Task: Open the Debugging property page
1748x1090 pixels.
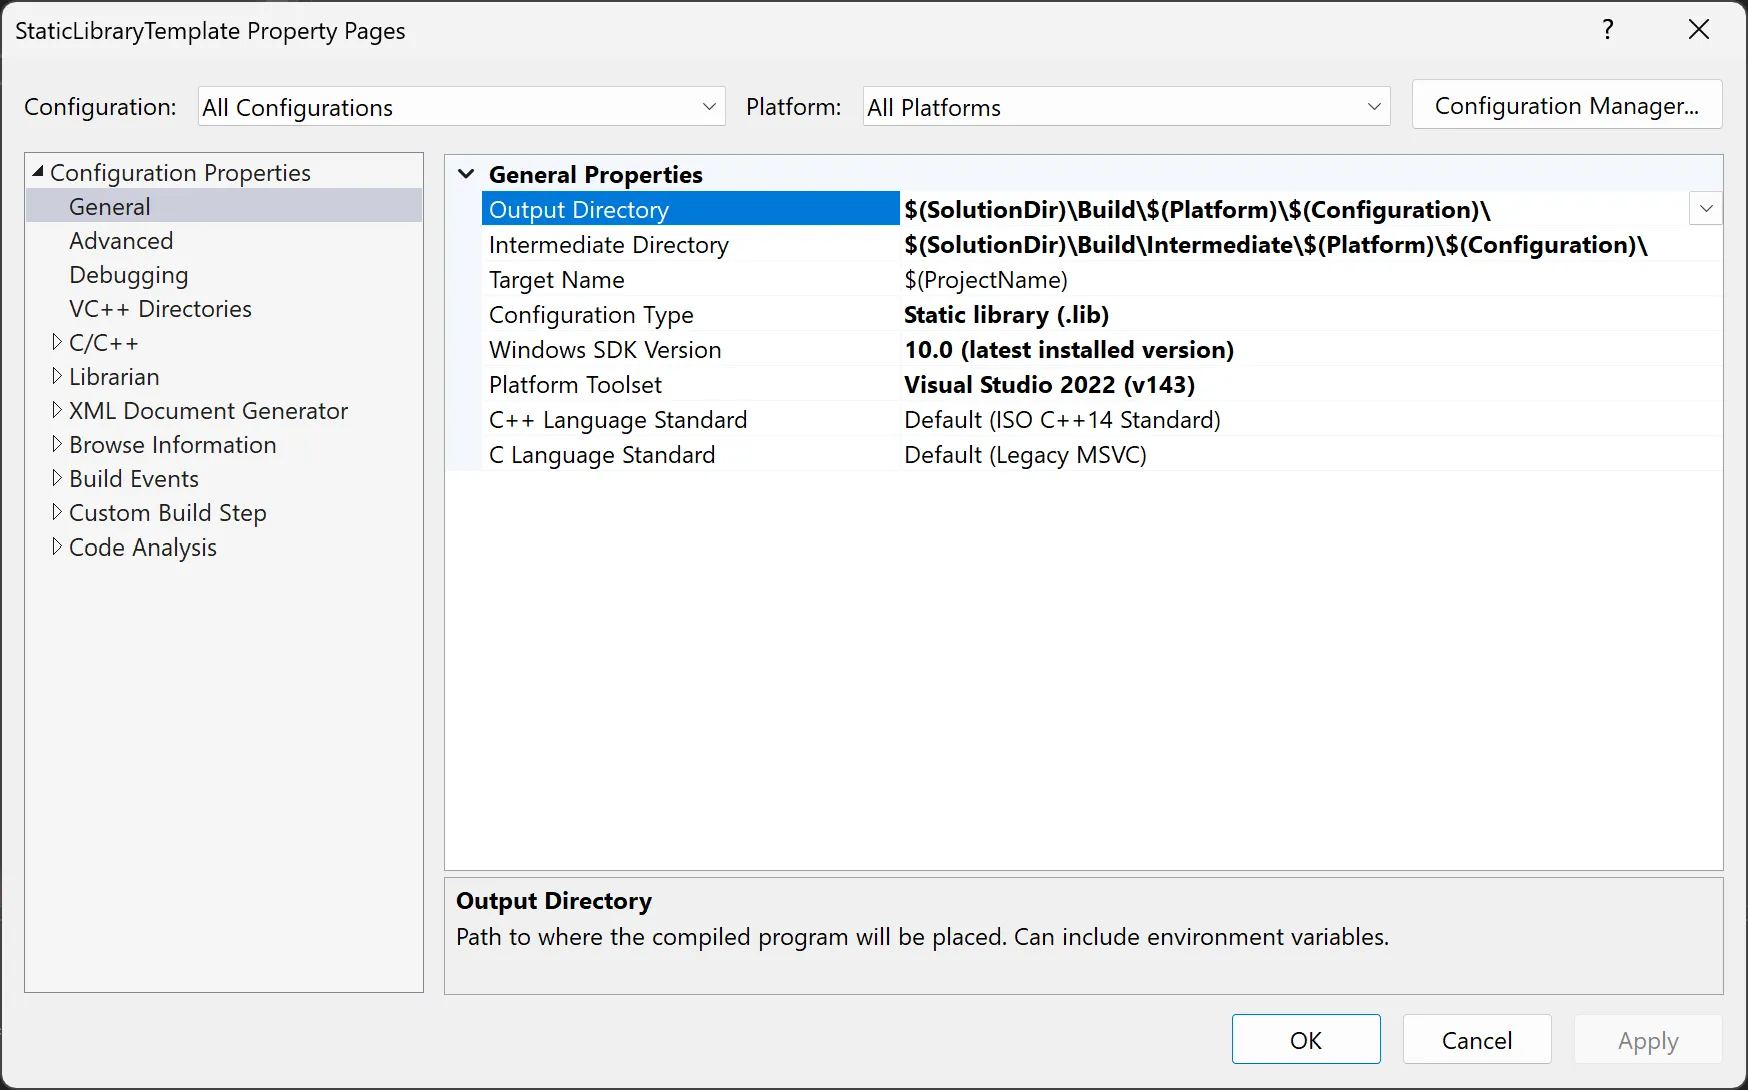Action: pos(129,275)
